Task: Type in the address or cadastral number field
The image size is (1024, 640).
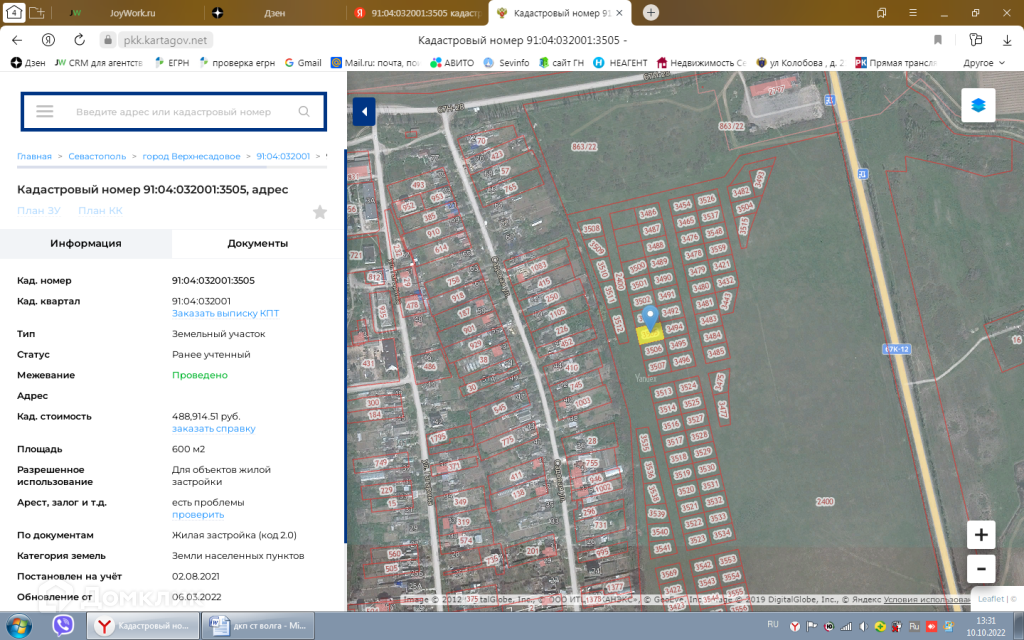Action: pyautogui.click(x=173, y=112)
